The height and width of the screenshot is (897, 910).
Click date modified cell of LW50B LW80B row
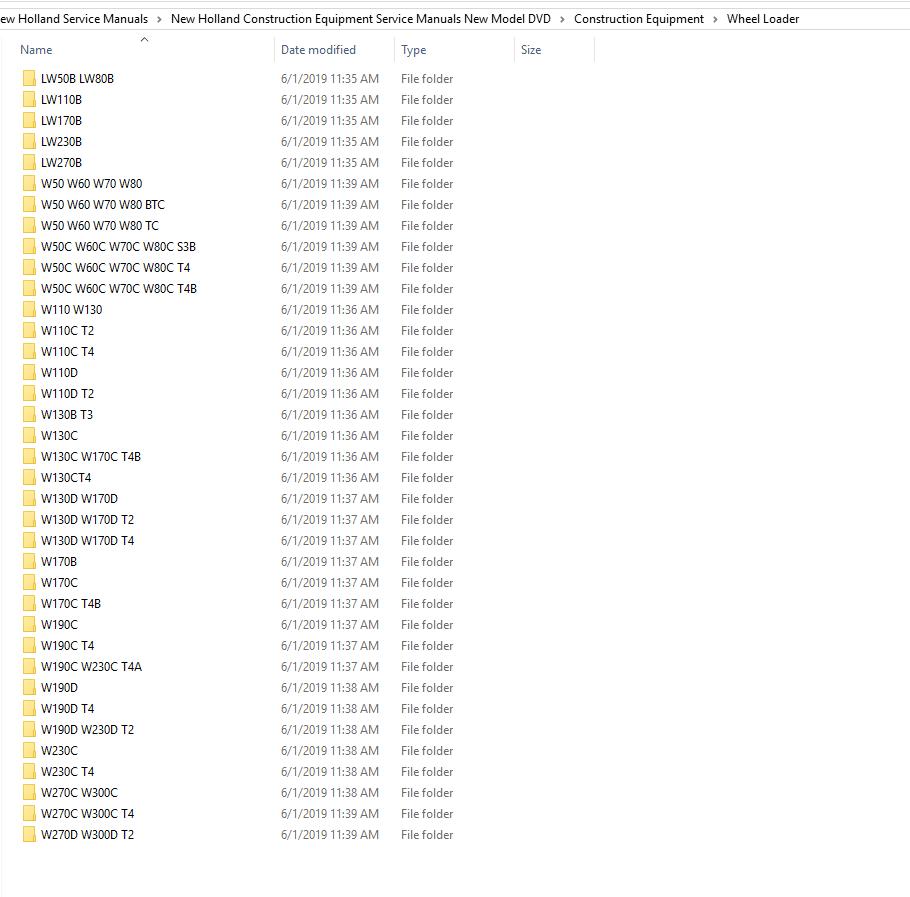[x=330, y=78]
